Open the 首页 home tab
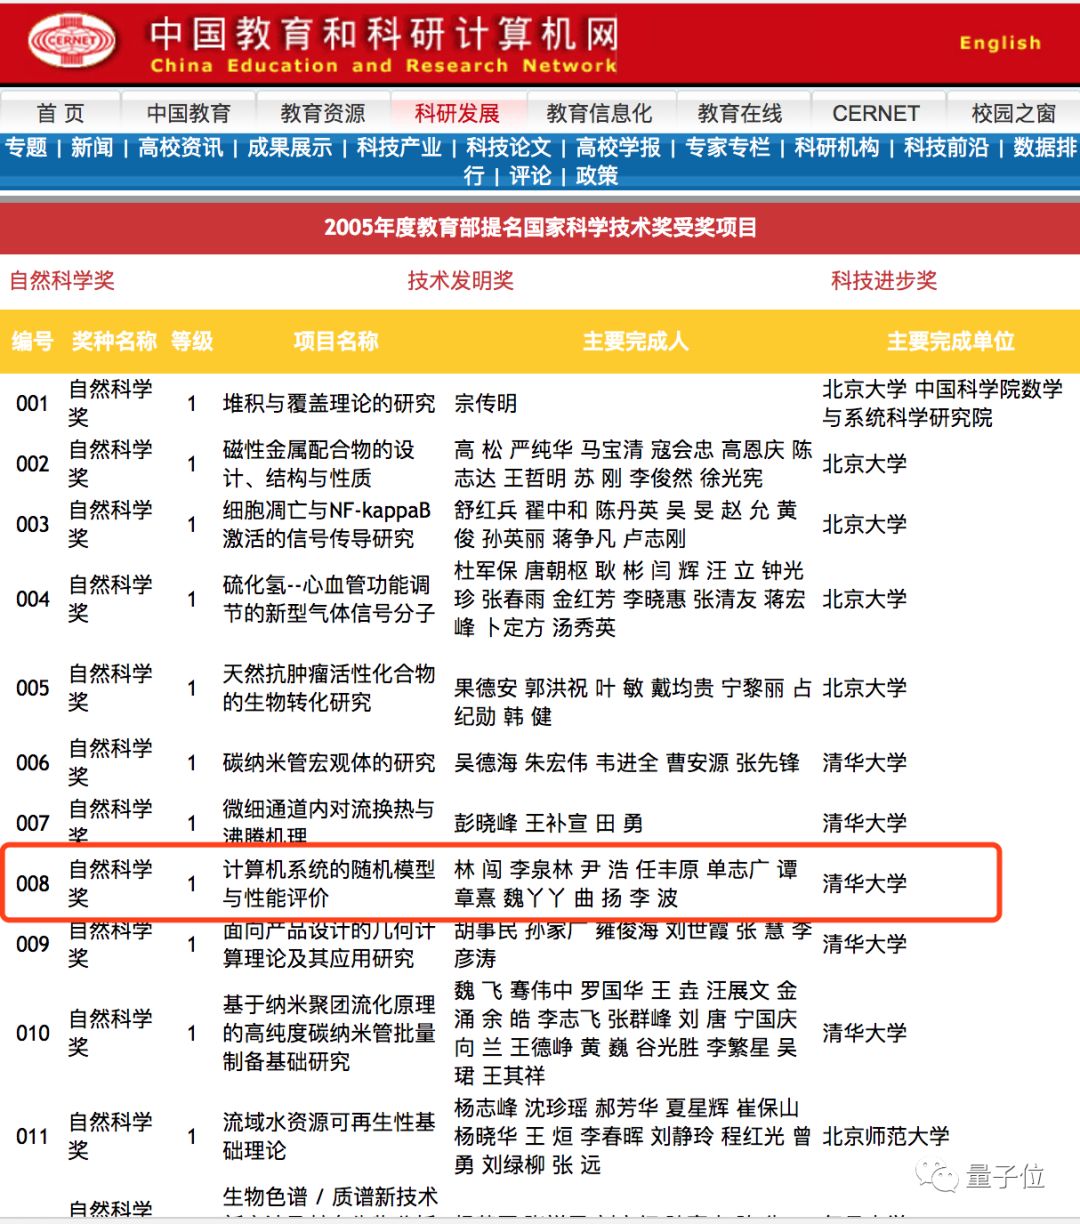Screen dimensions: 1080x1224 click(x=61, y=113)
